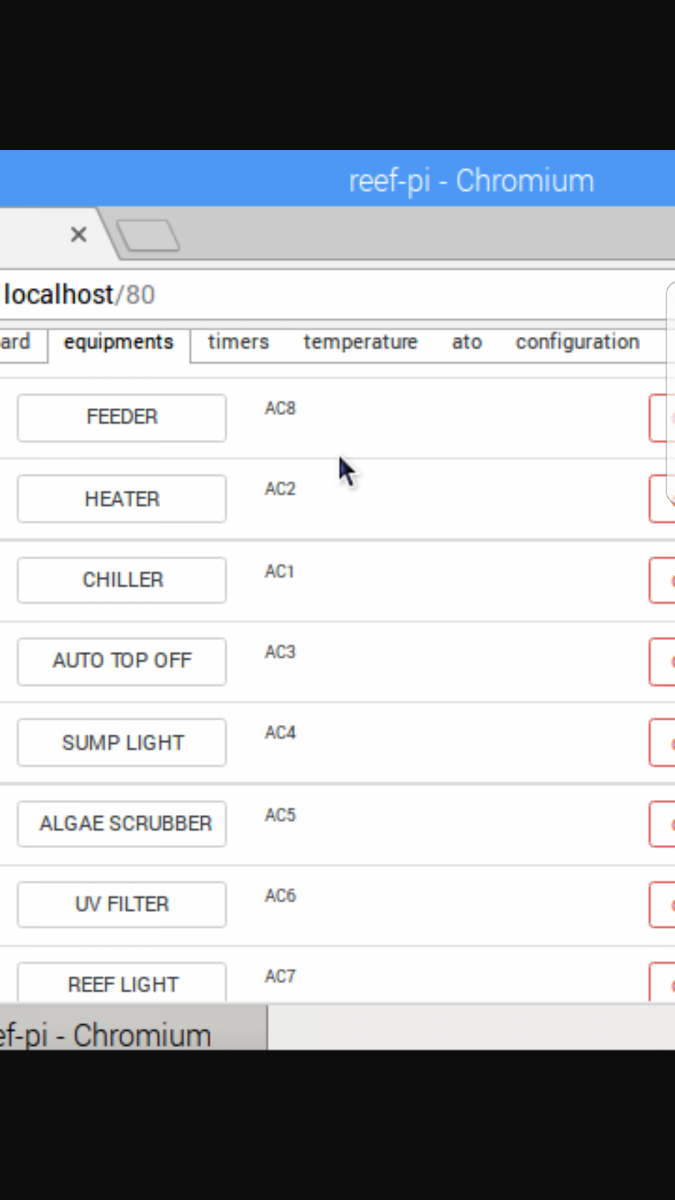
Task: Toggle the HEATER equipment button
Action: (x=122, y=499)
